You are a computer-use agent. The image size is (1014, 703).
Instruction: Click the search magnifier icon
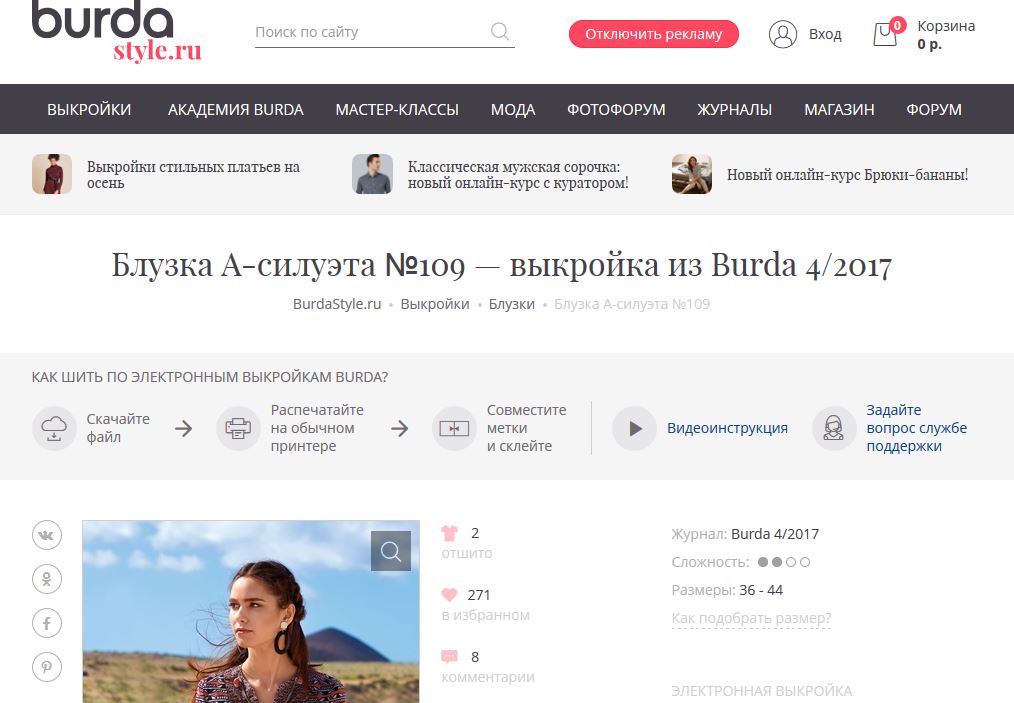[500, 32]
